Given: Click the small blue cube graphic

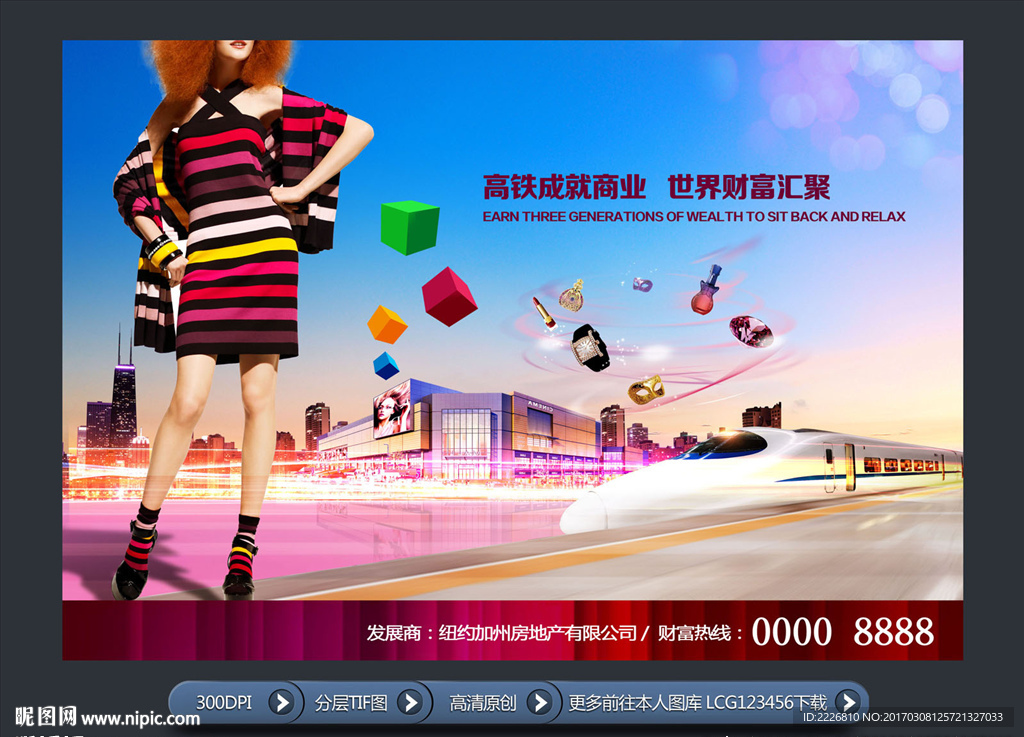Looking at the screenshot, I should 386,366.
